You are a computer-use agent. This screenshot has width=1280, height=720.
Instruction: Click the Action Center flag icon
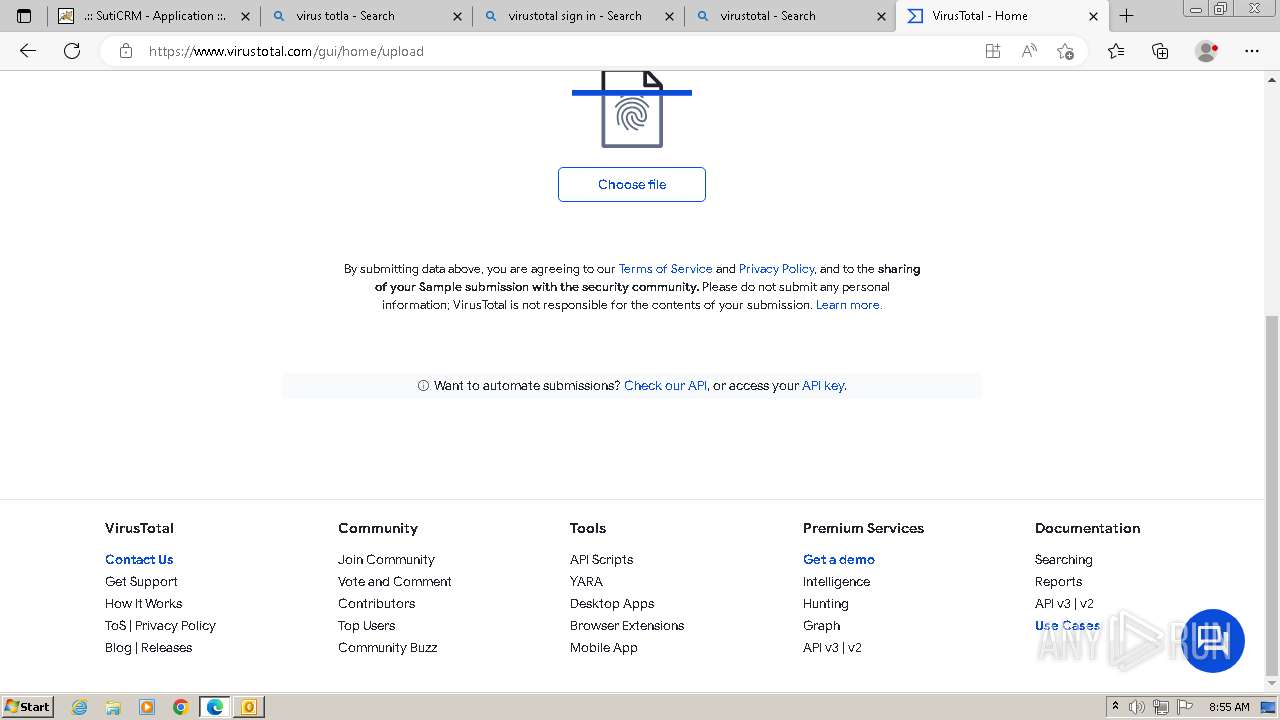coord(1184,707)
